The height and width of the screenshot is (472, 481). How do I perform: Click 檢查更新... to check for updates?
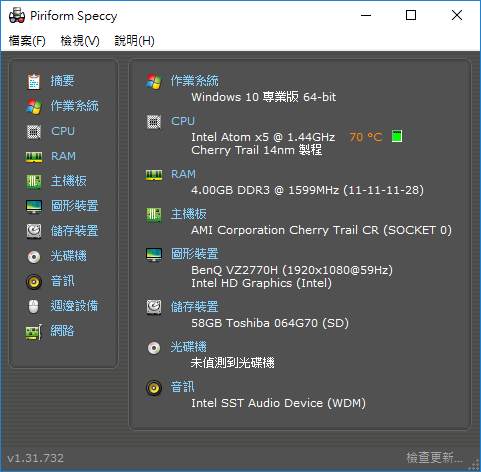tap(434, 458)
